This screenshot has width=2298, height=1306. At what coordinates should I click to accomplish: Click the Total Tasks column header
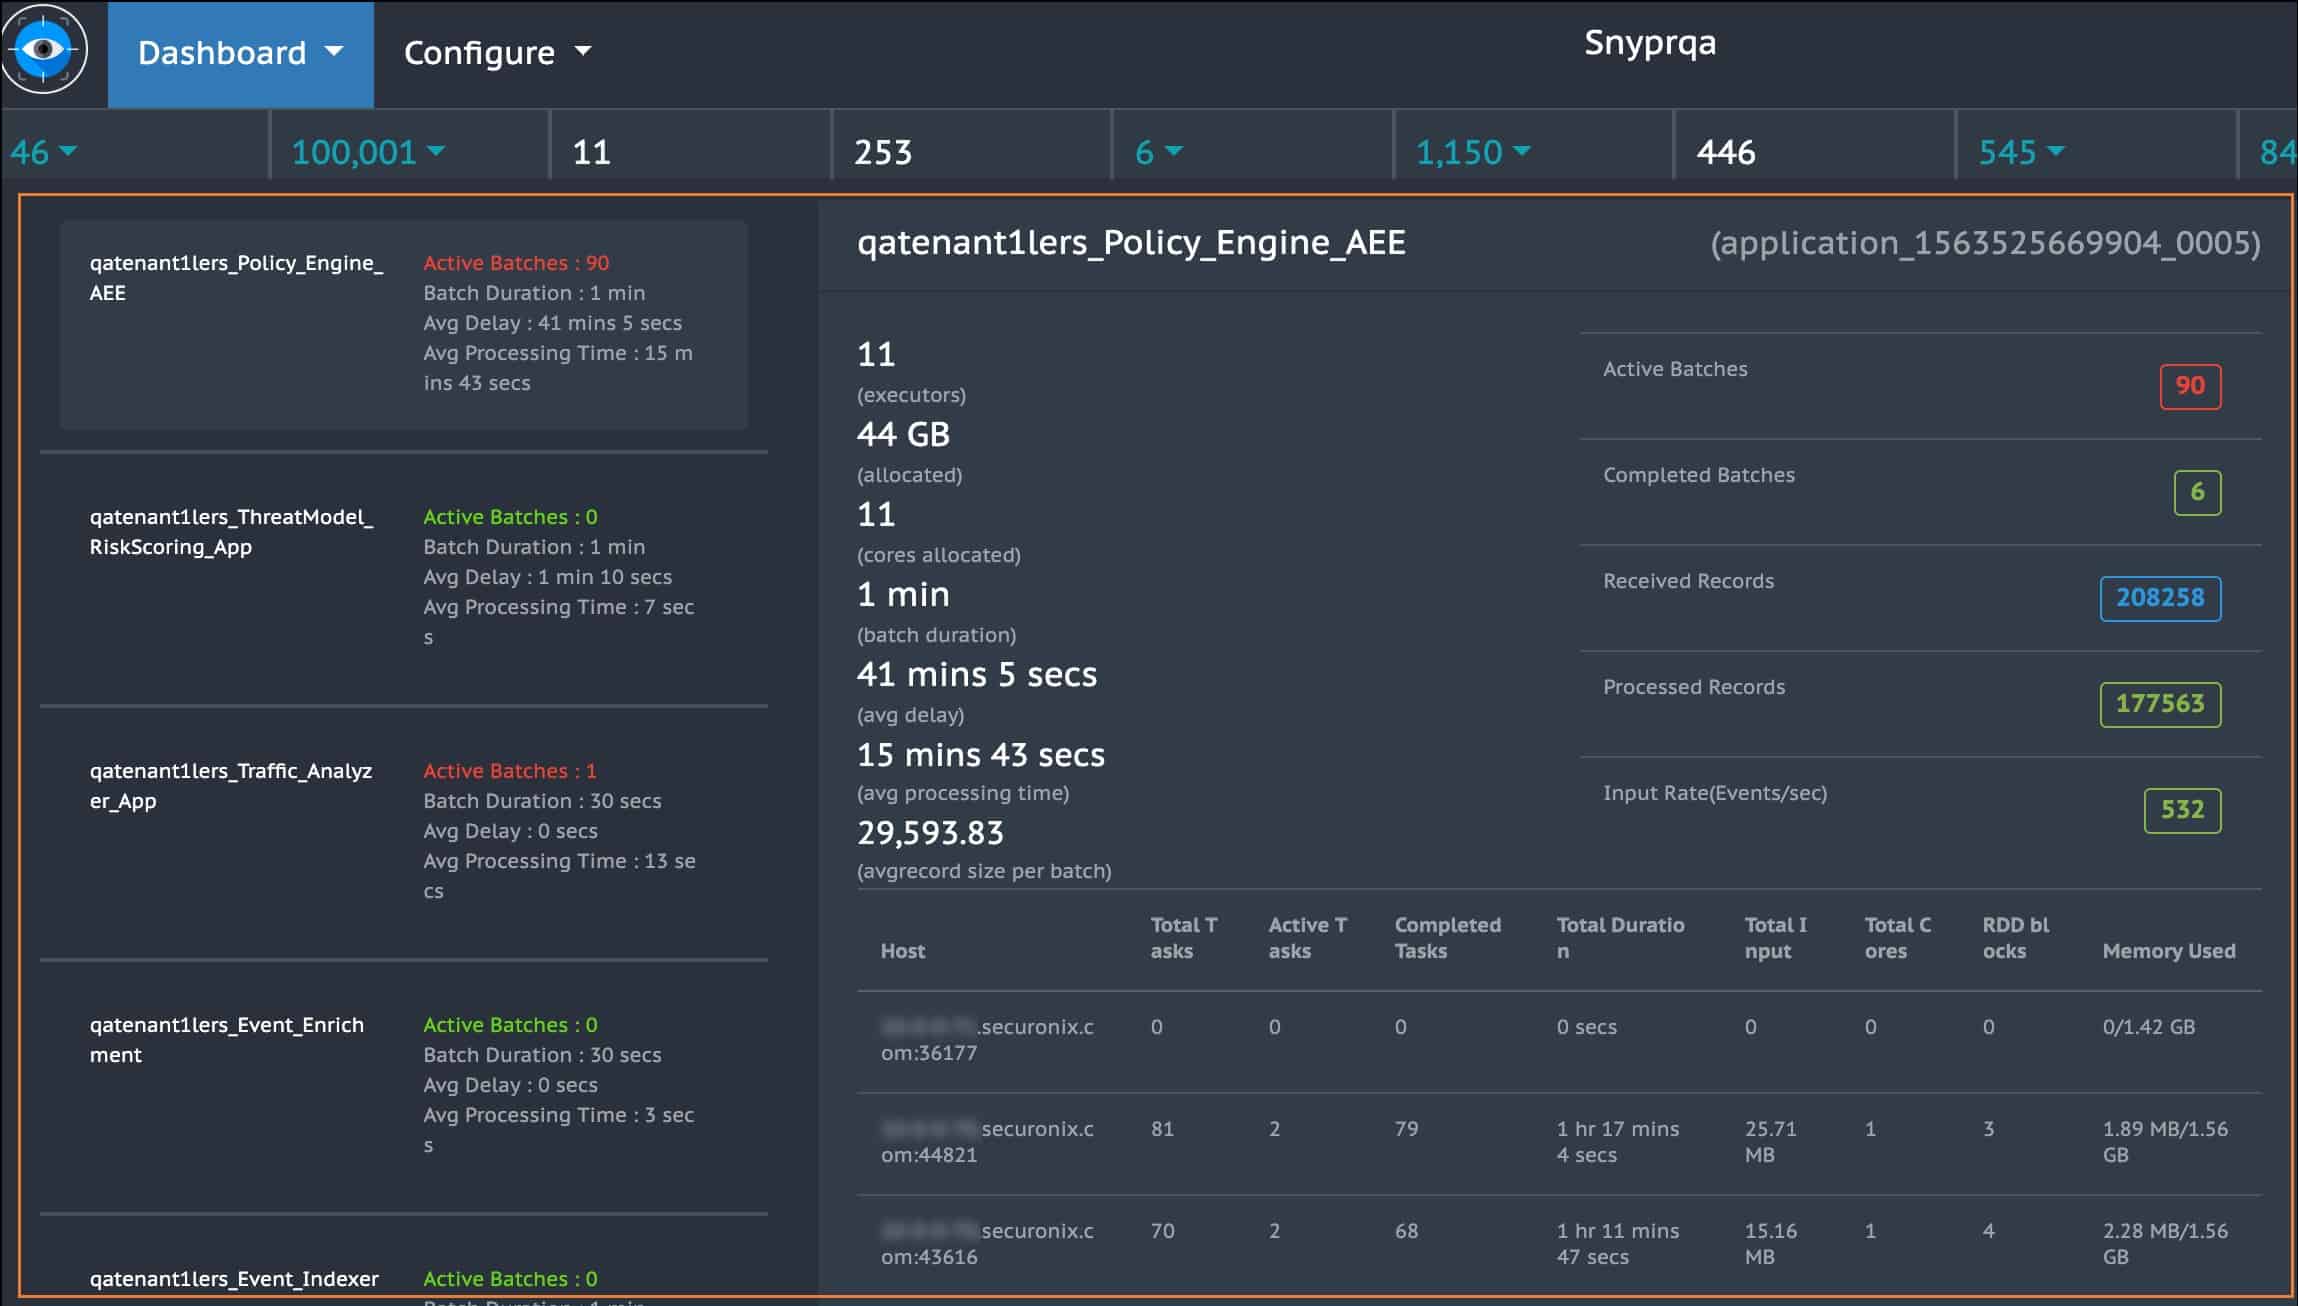point(1183,938)
